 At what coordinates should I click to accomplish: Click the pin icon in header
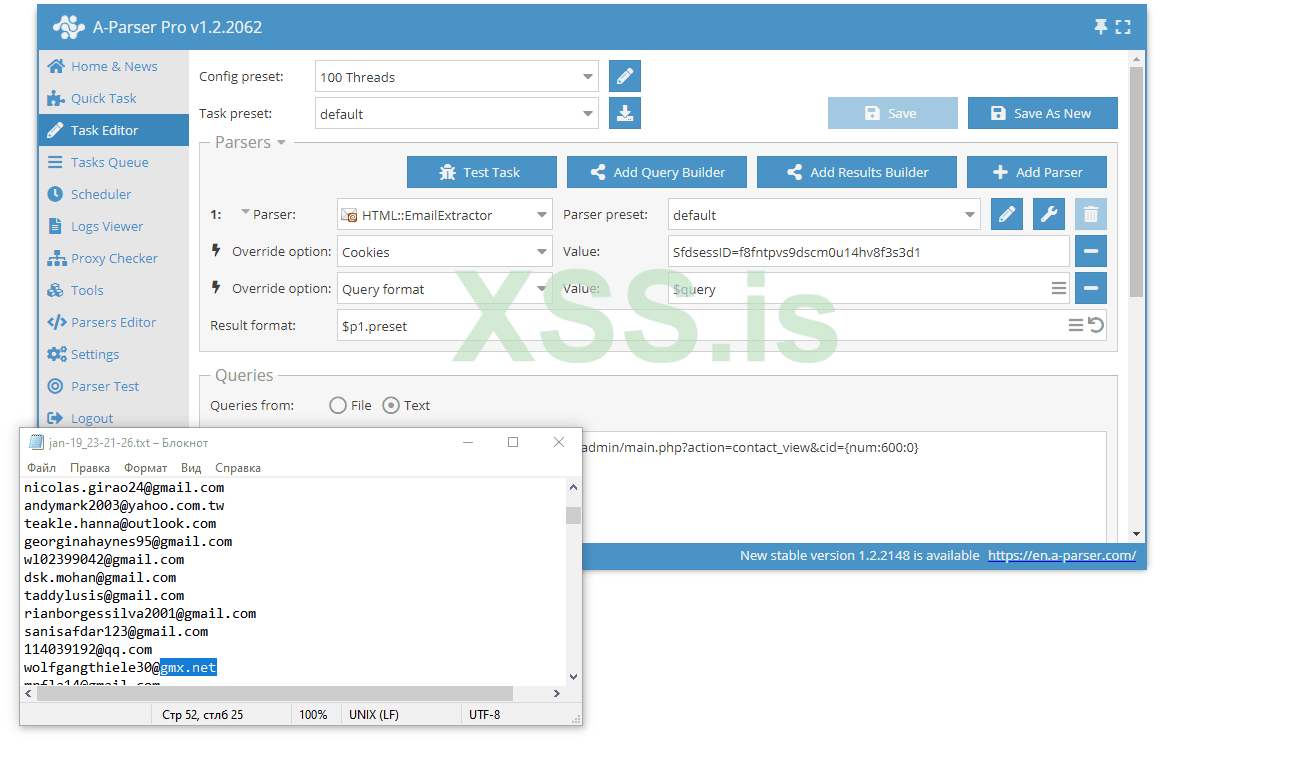1101,27
